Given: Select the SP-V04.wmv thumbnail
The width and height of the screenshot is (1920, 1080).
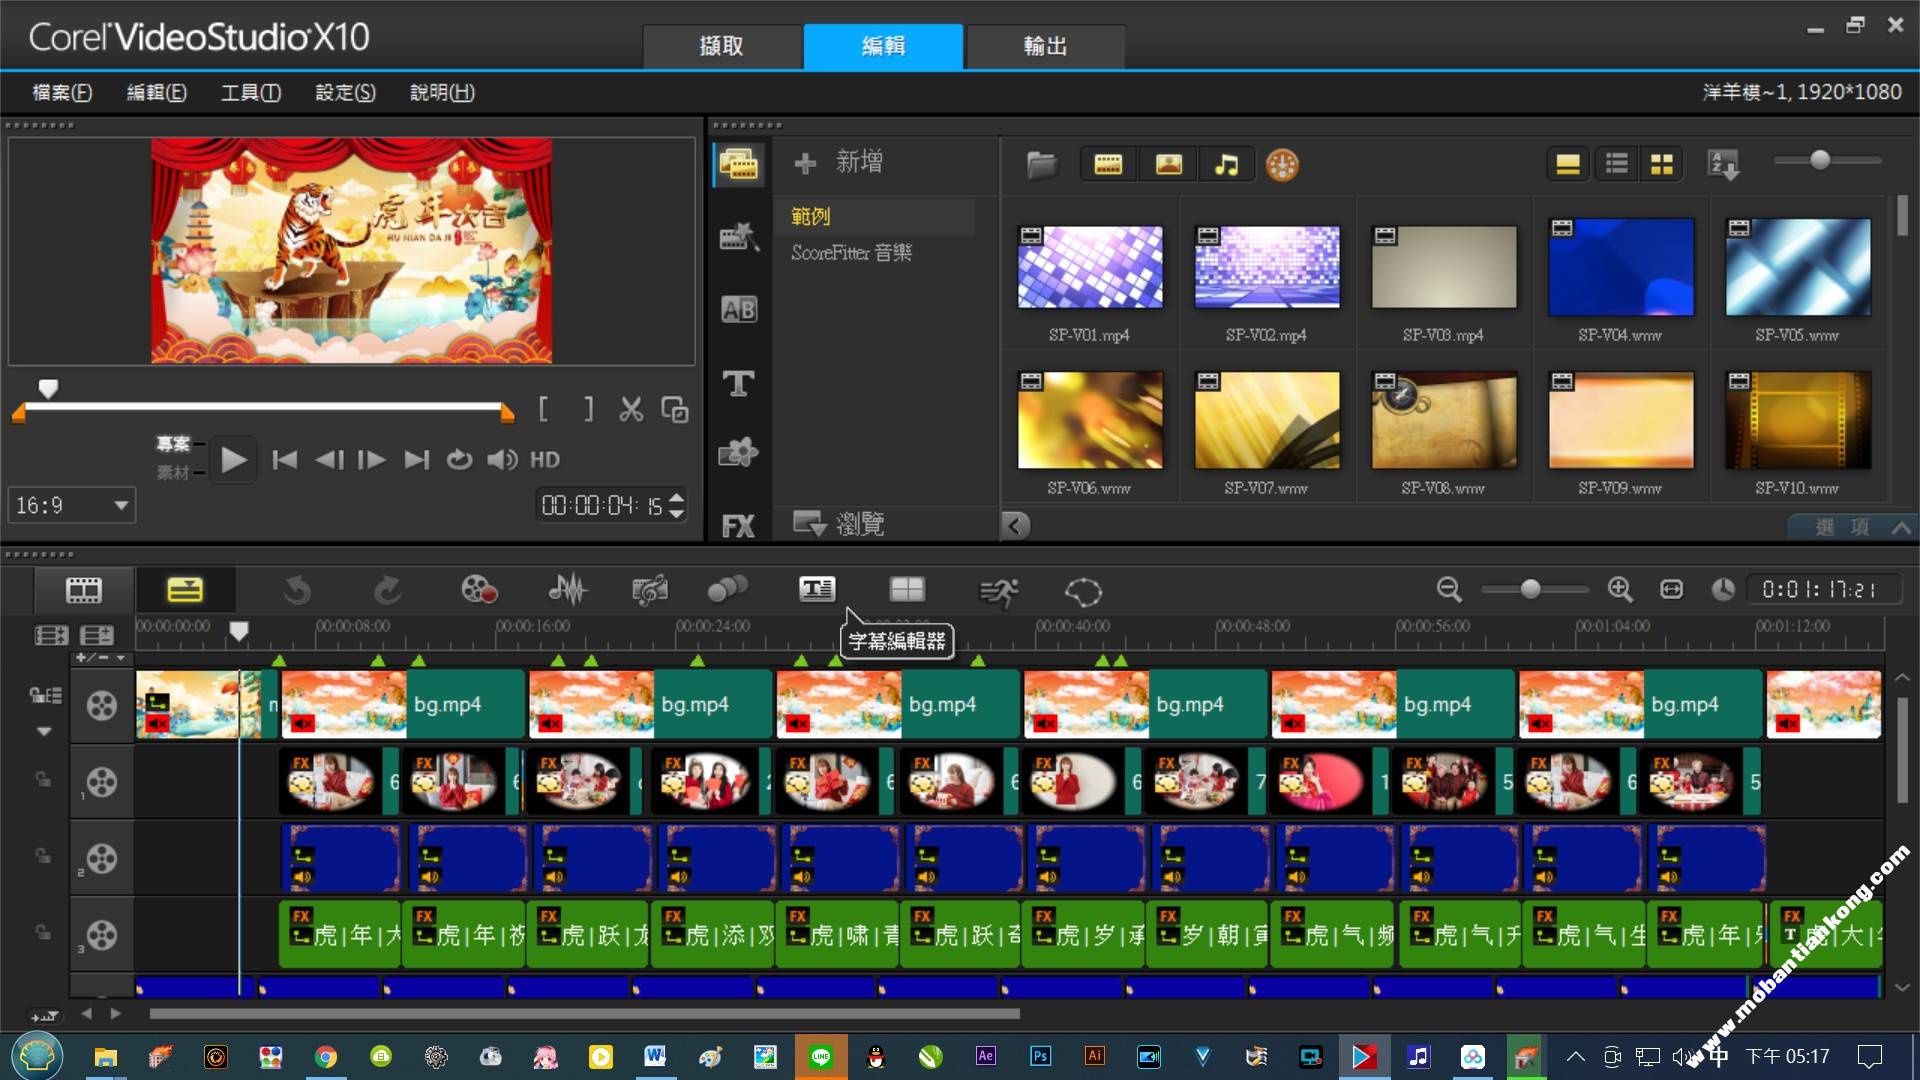Looking at the screenshot, I should [x=1620, y=266].
